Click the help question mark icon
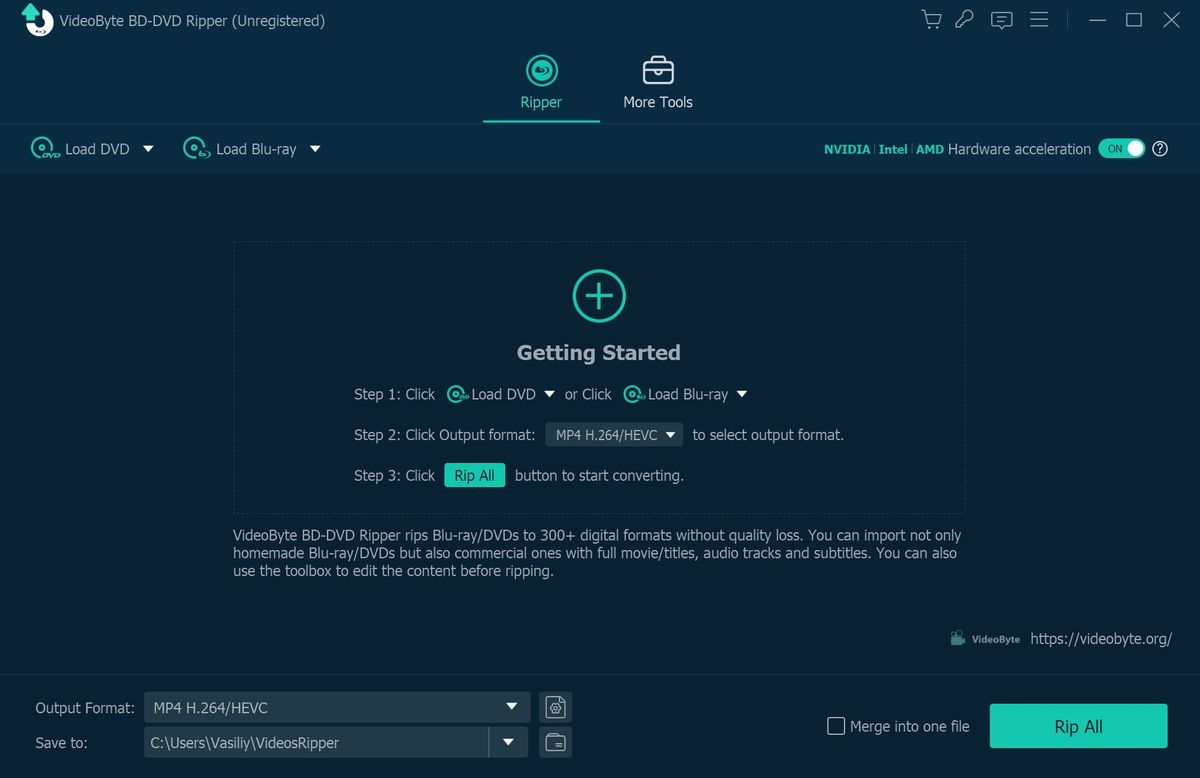The width and height of the screenshot is (1200, 778). click(1160, 148)
